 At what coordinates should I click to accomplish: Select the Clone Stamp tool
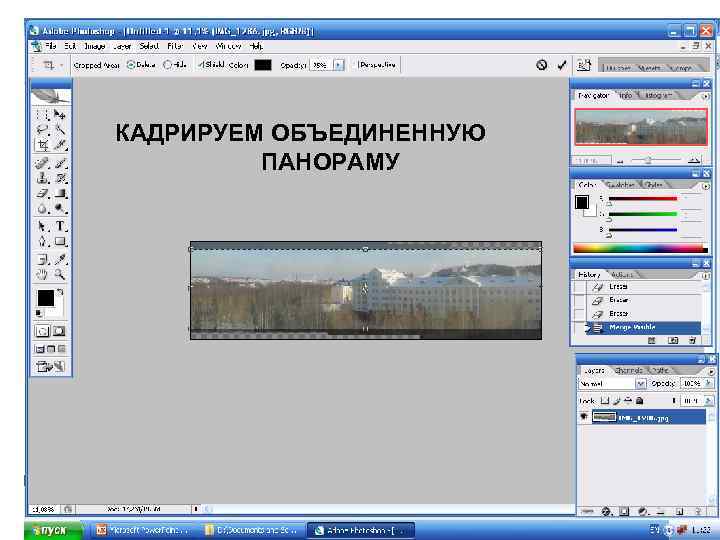43,178
